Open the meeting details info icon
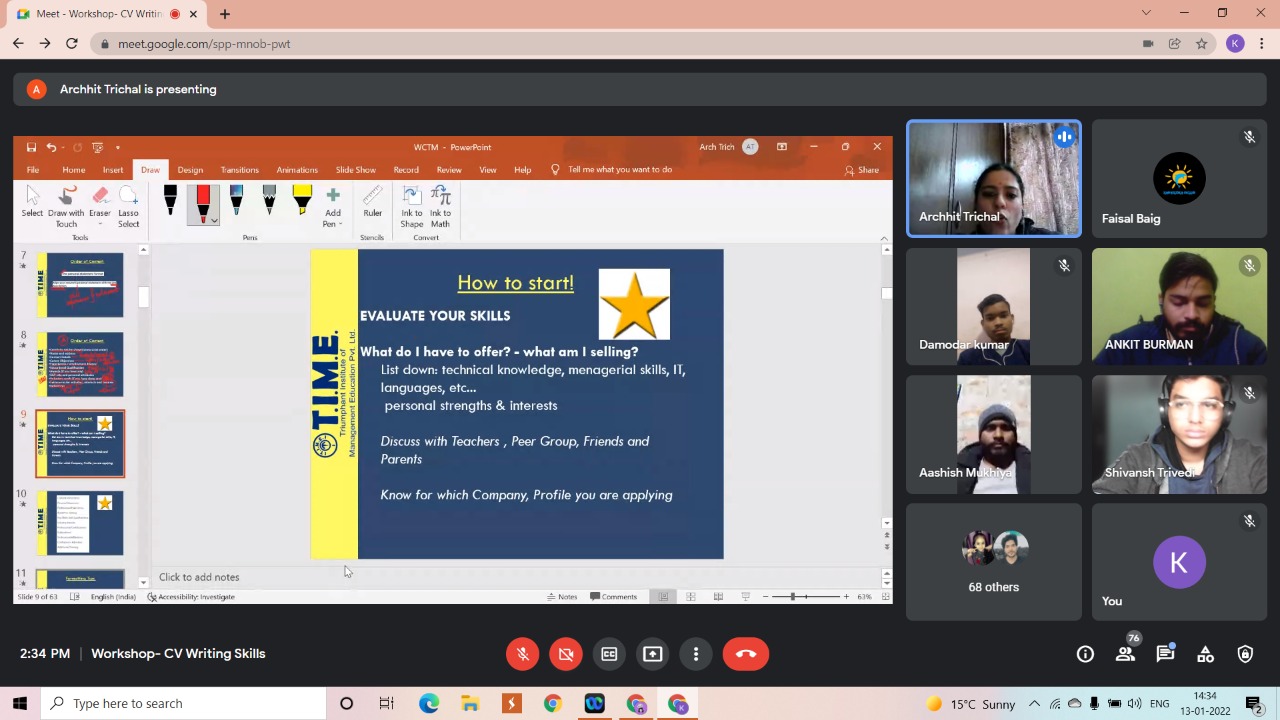The width and height of the screenshot is (1280, 720). tap(1085, 654)
